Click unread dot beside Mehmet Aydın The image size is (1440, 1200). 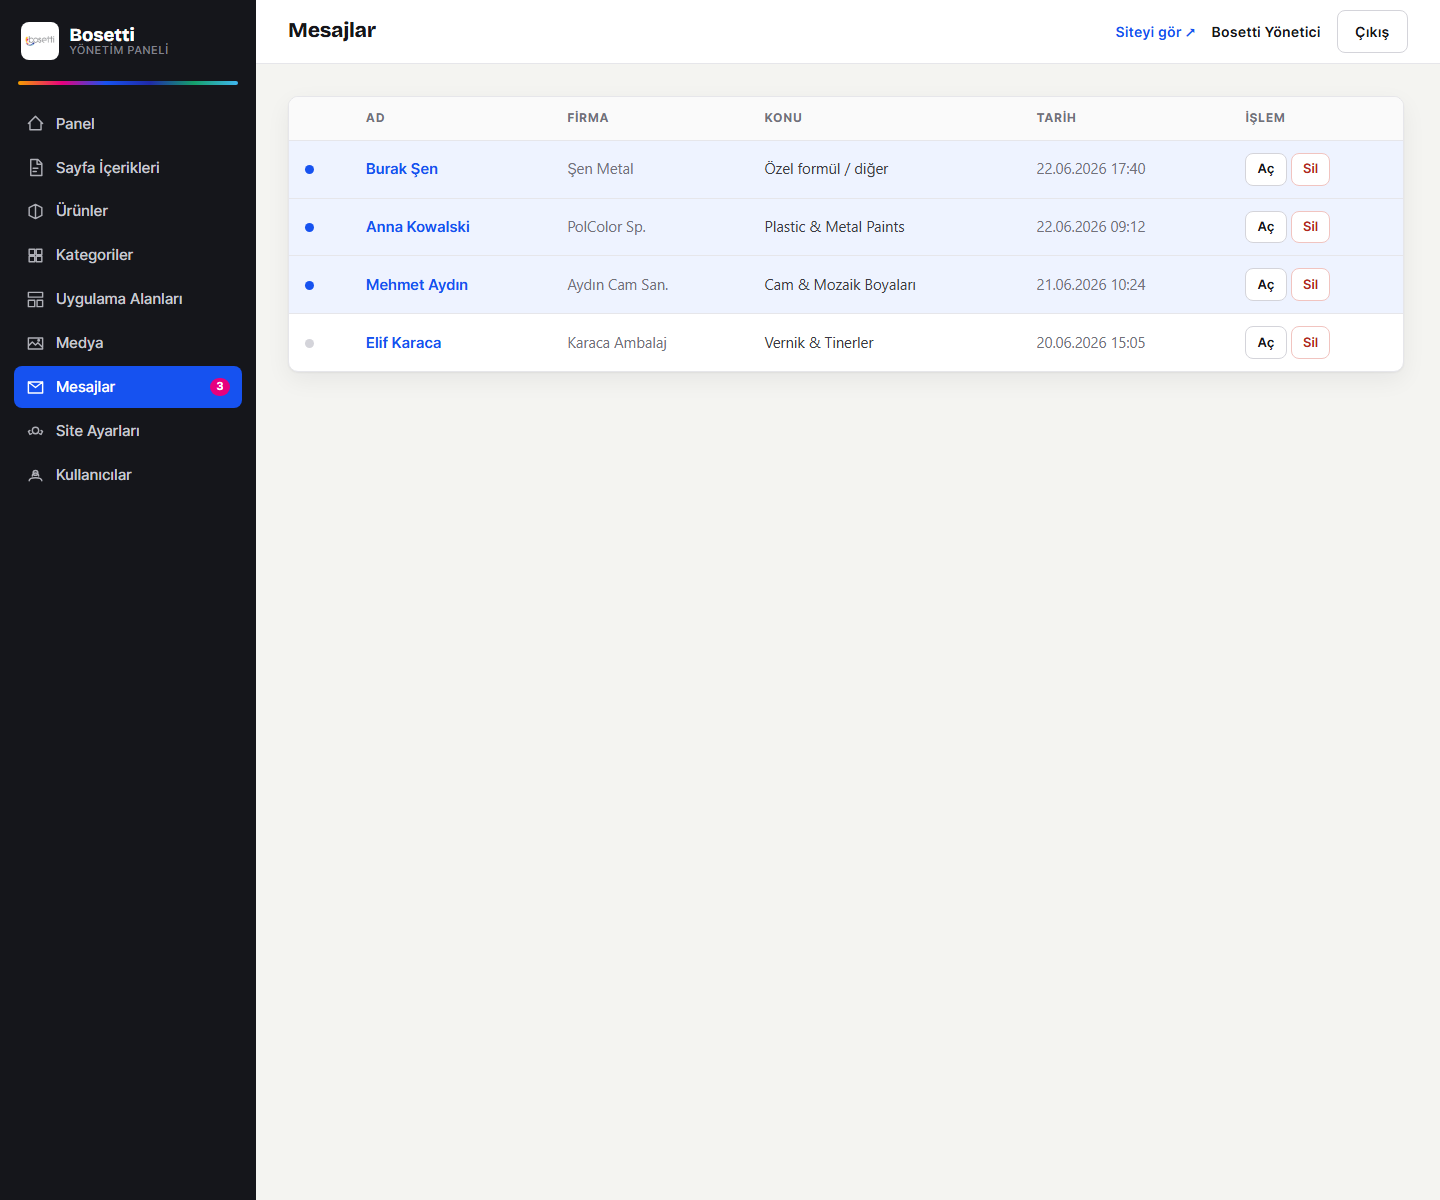[309, 285]
